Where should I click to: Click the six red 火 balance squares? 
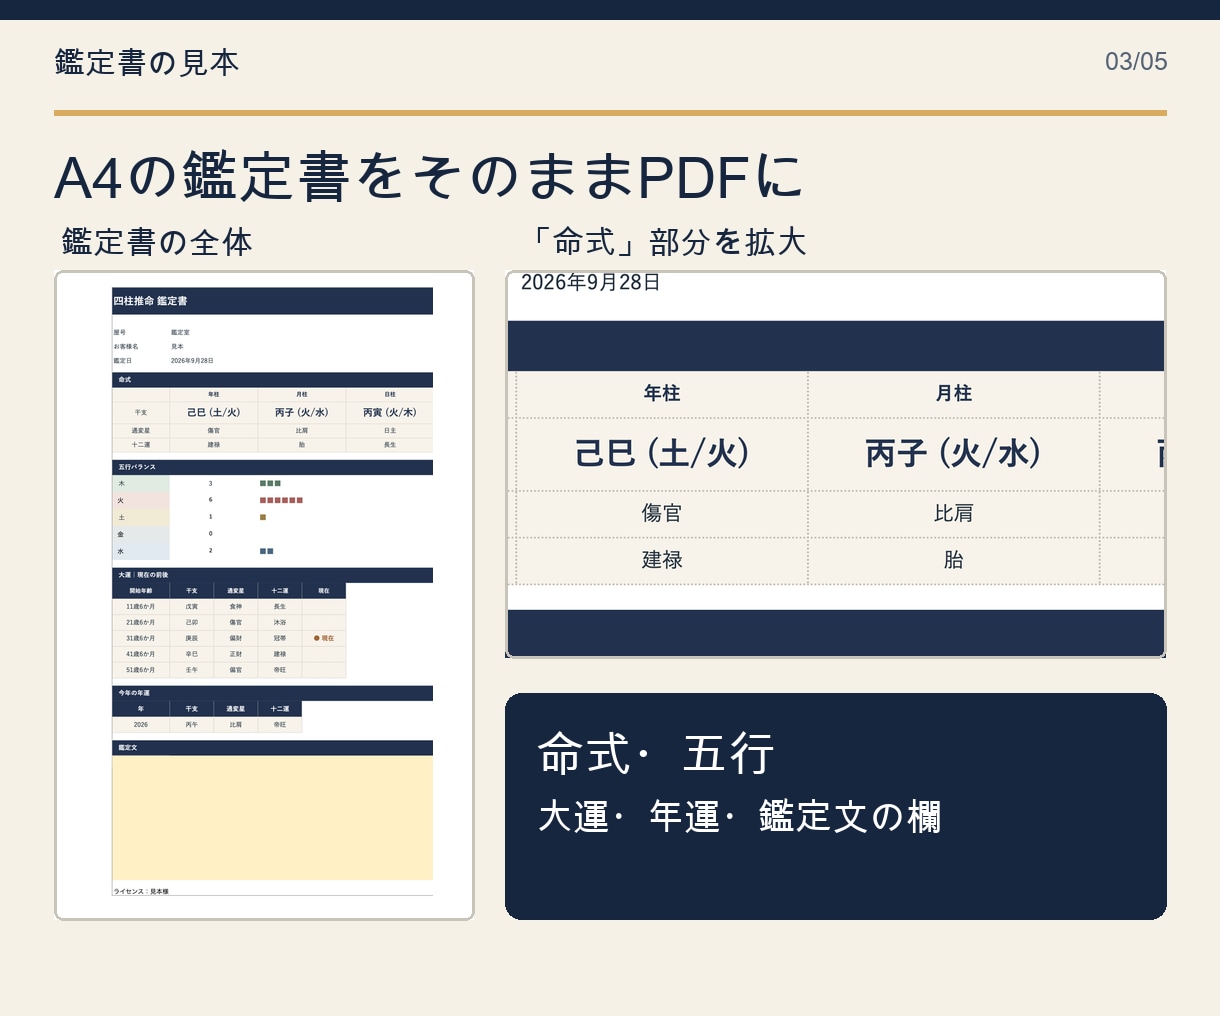click(x=281, y=500)
